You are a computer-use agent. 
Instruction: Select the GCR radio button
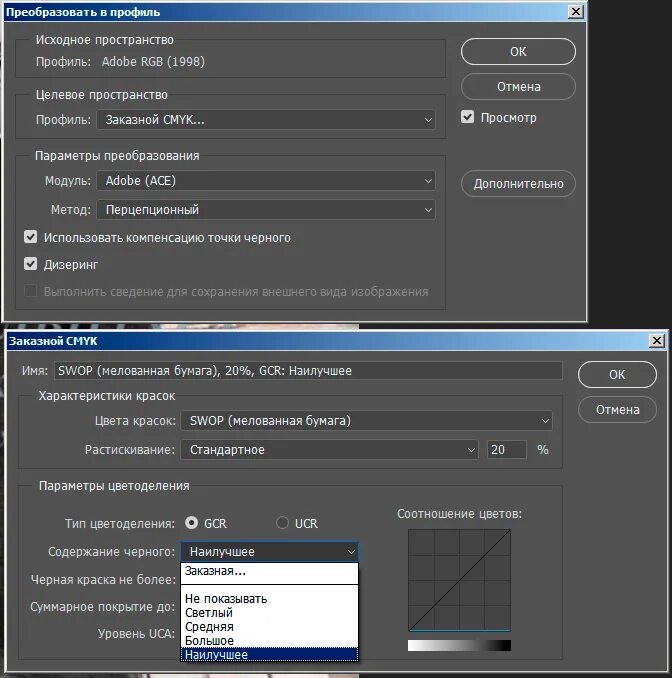(x=192, y=523)
